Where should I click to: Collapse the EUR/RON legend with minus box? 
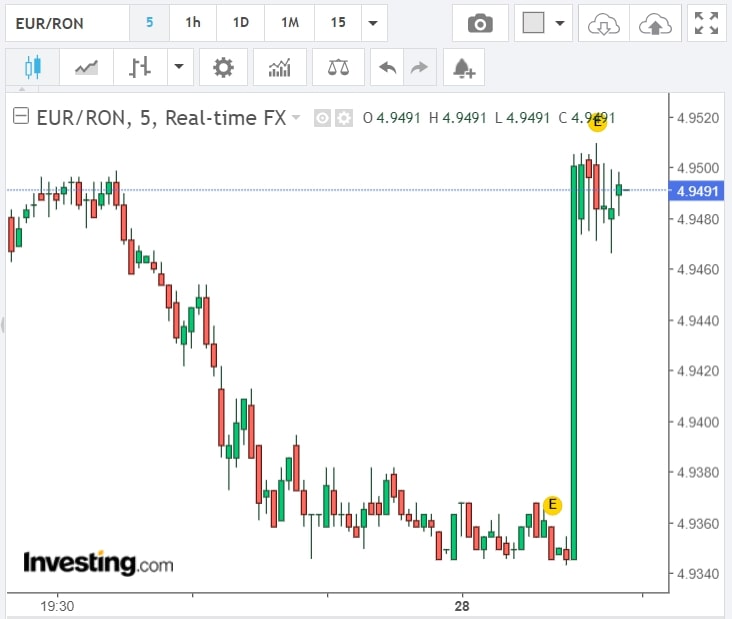(x=20, y=118)
